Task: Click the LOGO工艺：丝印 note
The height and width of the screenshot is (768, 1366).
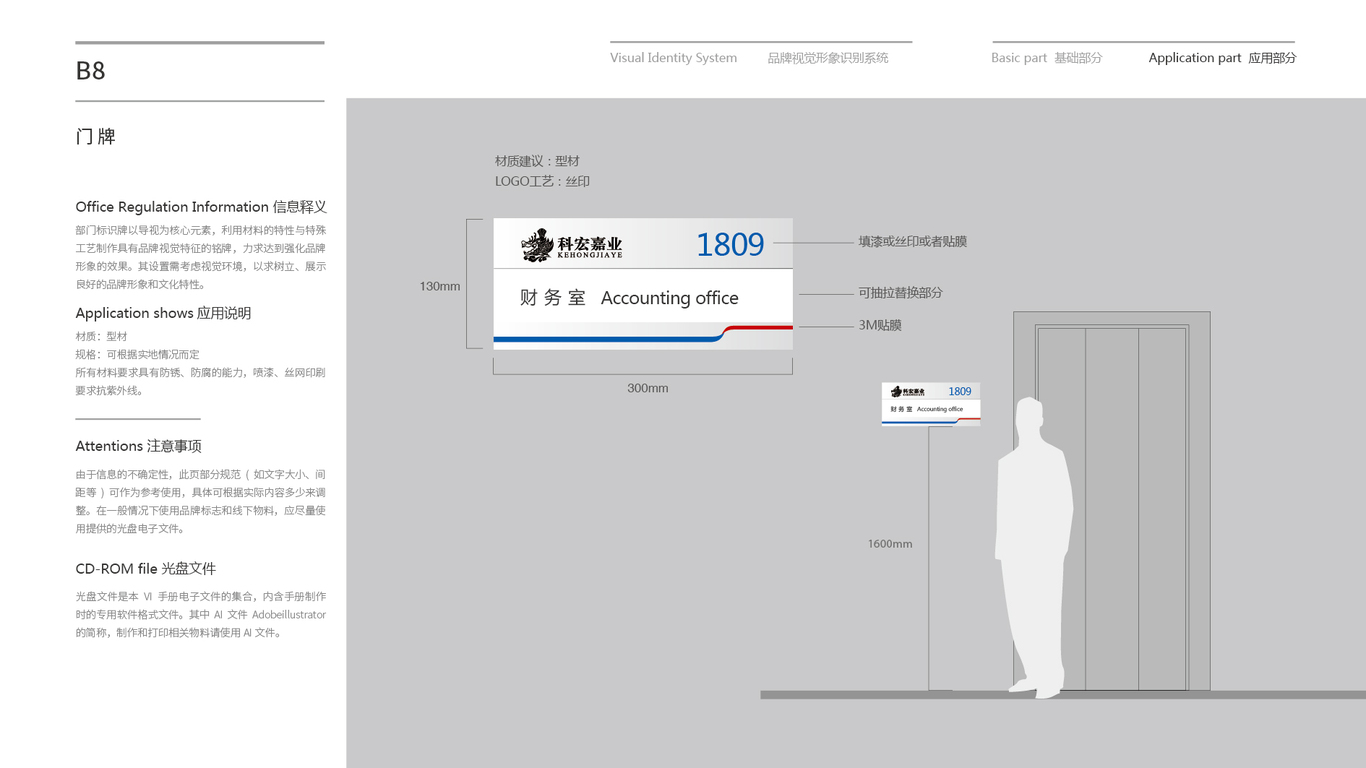Action: 542,182
